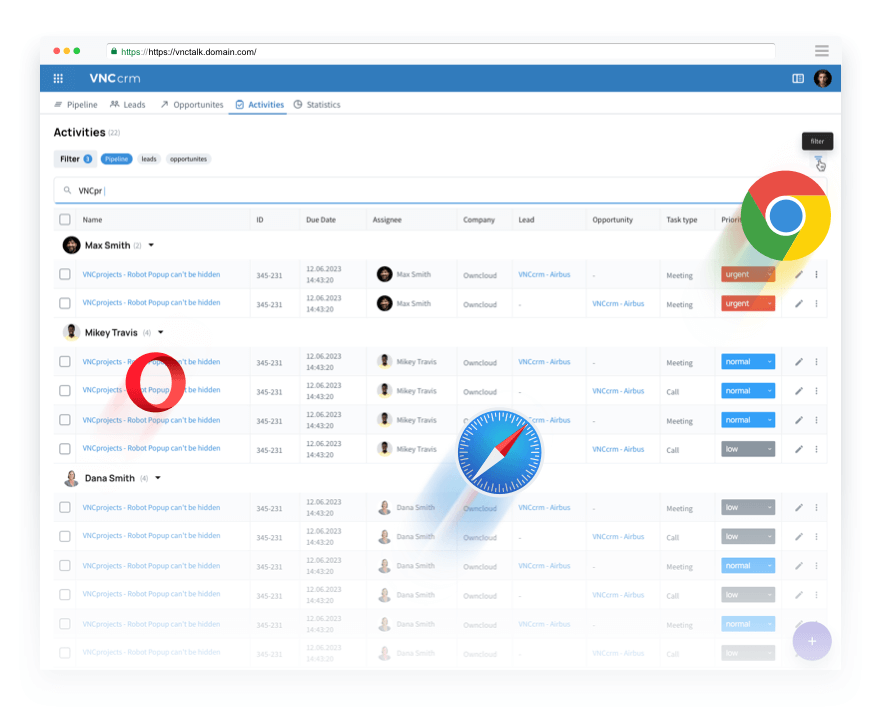Open activity link in Max Smith's lead row
This screenshot has height=720, width=881.
coord(151,274)
